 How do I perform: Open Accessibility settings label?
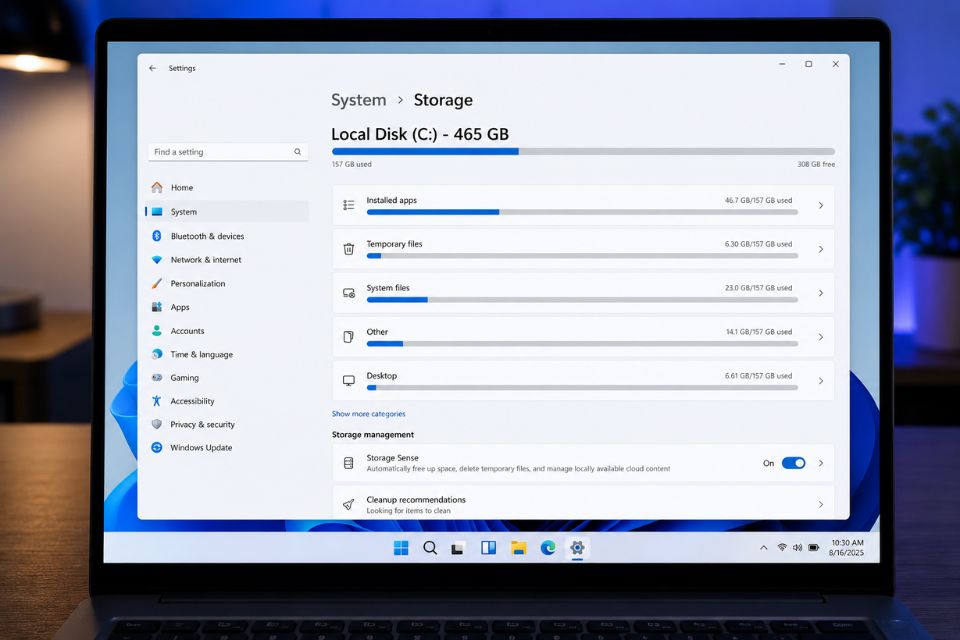coord(192,401)
